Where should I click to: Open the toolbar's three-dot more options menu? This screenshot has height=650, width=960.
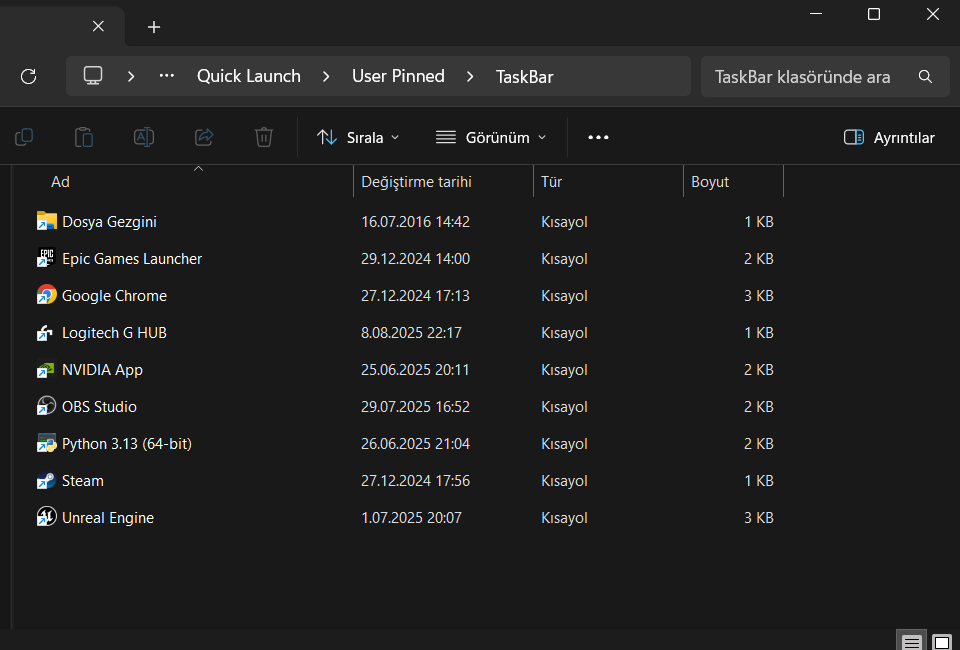[x=598, y=137]
